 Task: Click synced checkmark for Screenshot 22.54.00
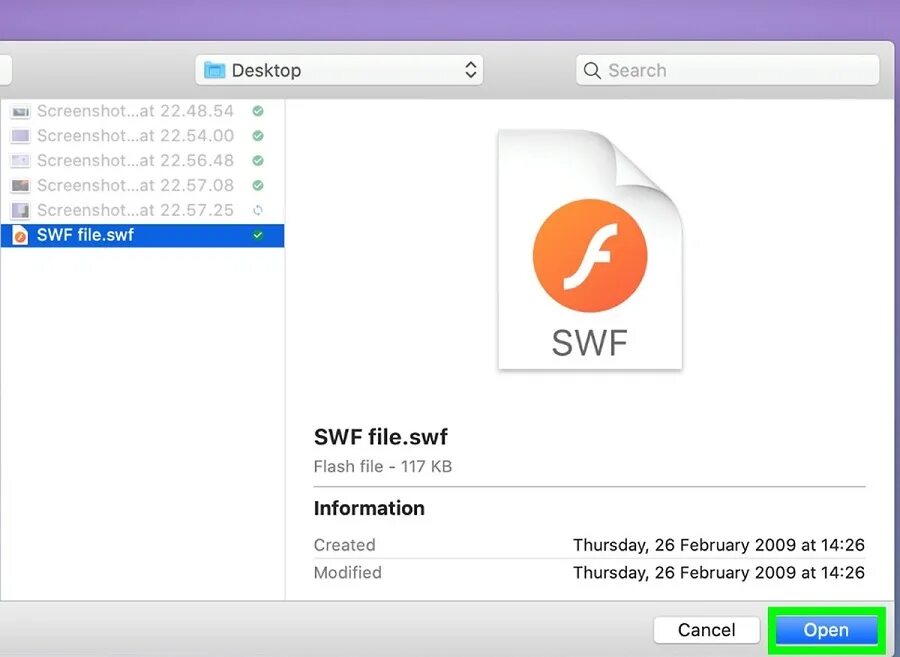coord(258,135)
